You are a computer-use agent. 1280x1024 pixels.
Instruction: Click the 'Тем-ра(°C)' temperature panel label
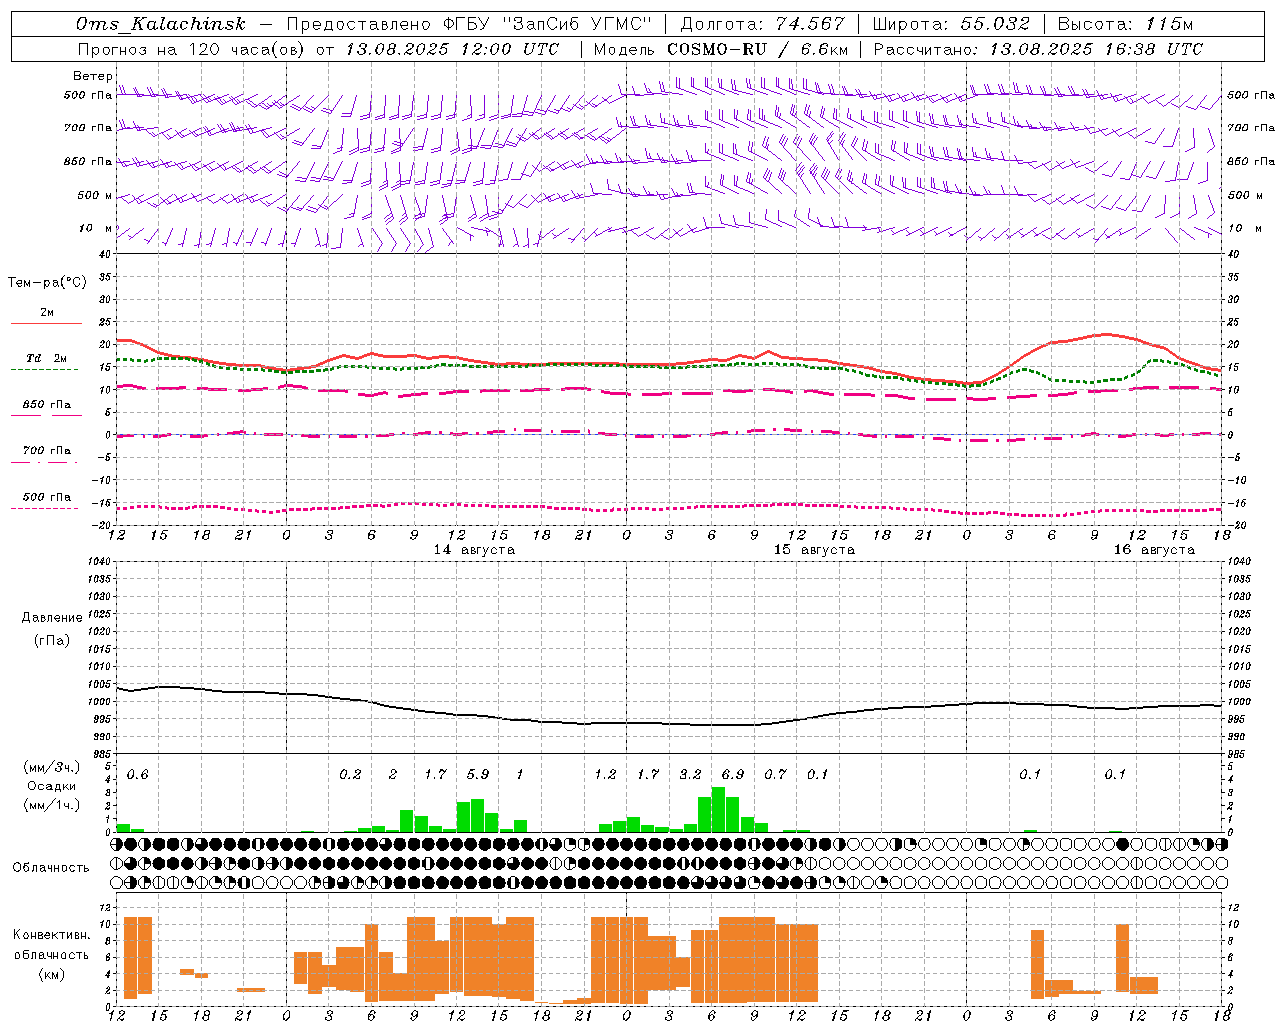pyautogui.click(x=47, y=283)
